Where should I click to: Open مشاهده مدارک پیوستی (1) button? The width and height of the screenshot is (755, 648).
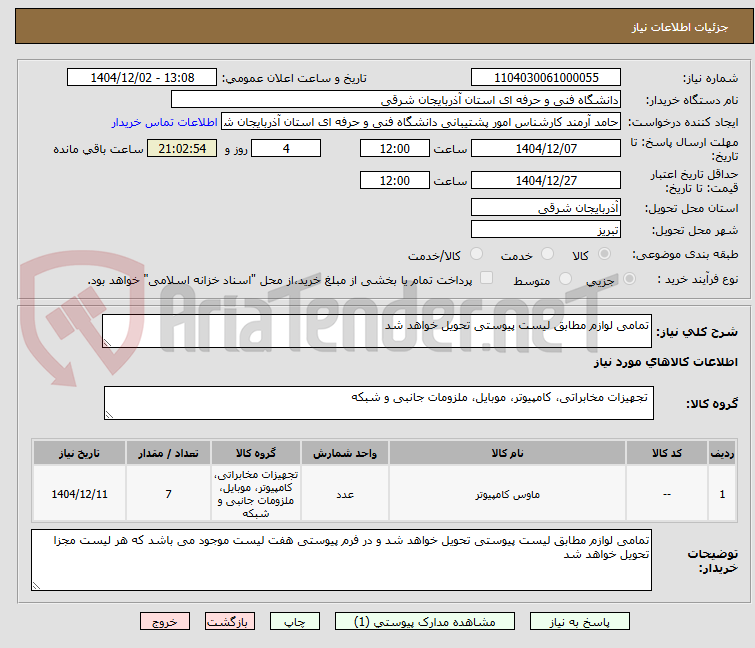coord(425,621)
